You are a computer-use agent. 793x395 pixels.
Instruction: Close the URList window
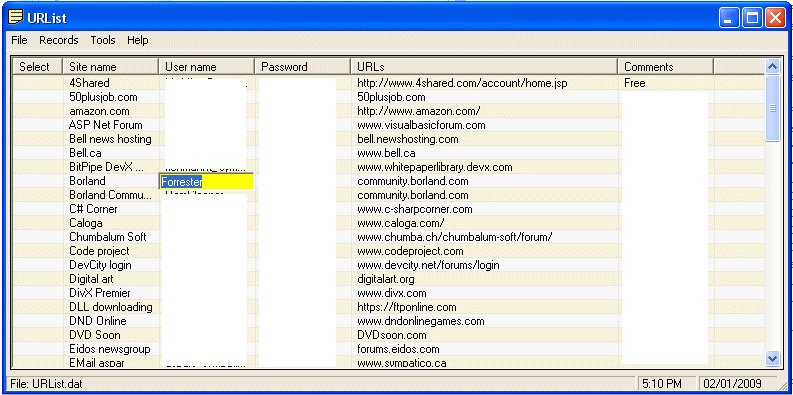775,19
